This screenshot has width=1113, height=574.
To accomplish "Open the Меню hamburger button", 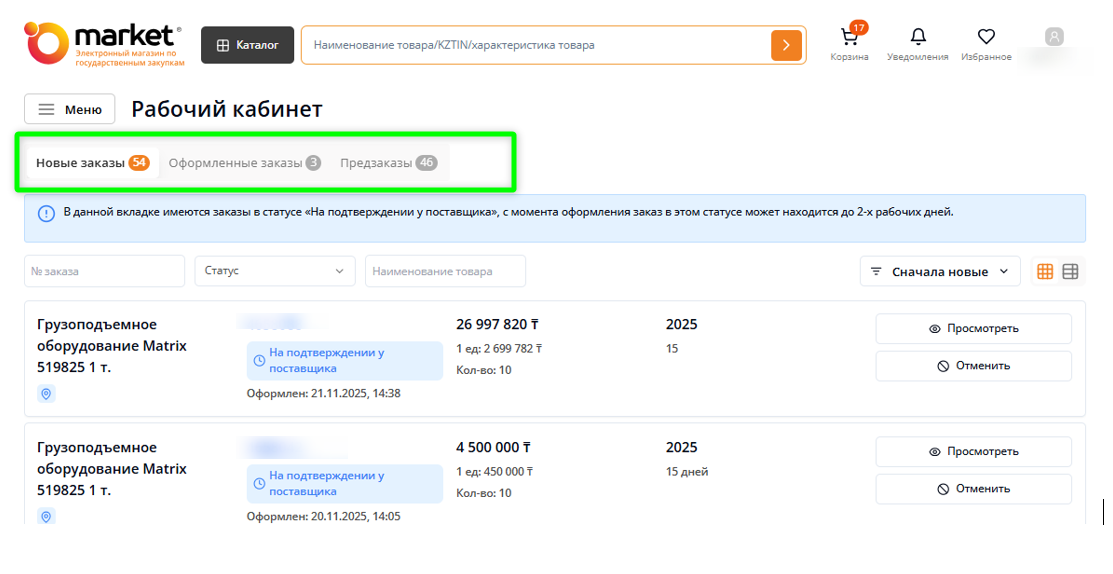I will tap(70, 110).
